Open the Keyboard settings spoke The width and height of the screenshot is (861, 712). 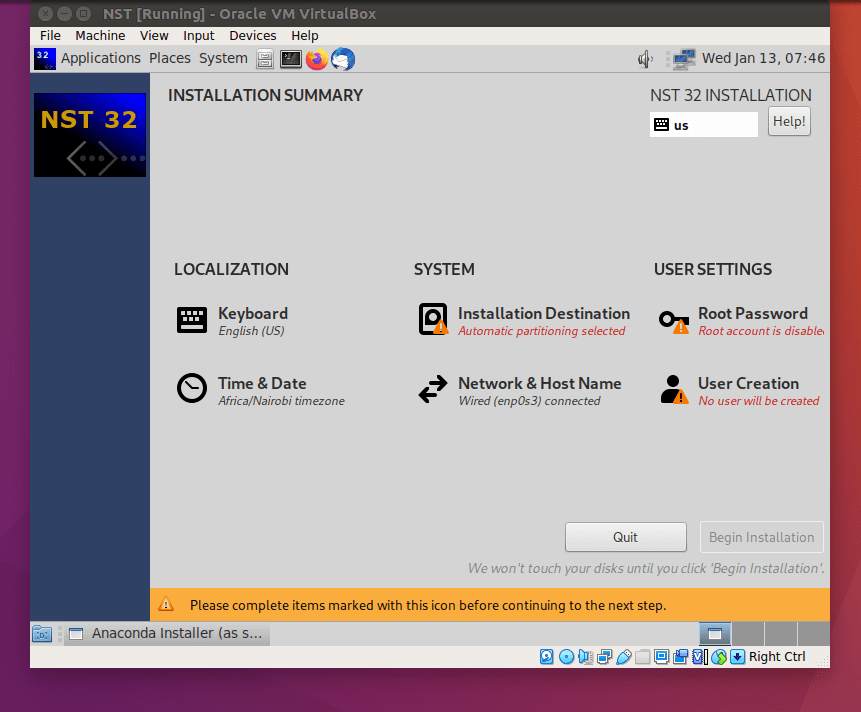pyautogui.click(x=233, y=321)
